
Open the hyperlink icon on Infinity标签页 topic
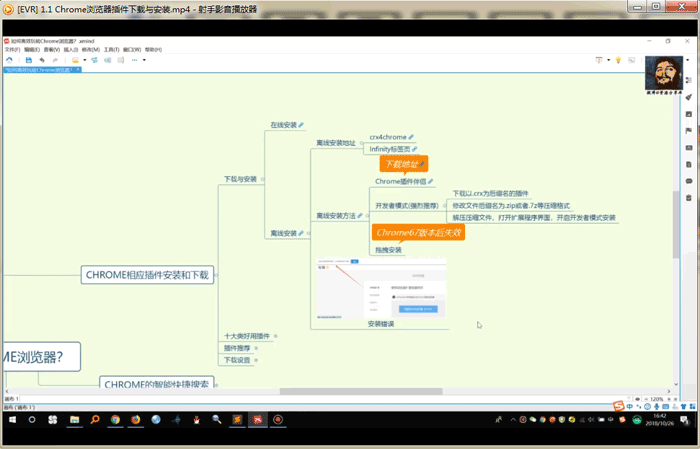coord(415,149)
